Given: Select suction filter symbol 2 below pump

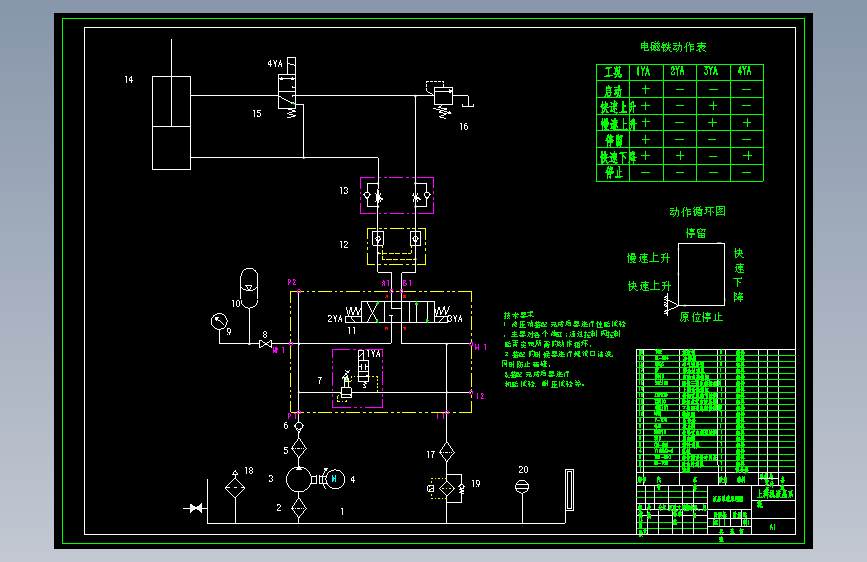Looking at the screenshot, I should pos(299,508).
